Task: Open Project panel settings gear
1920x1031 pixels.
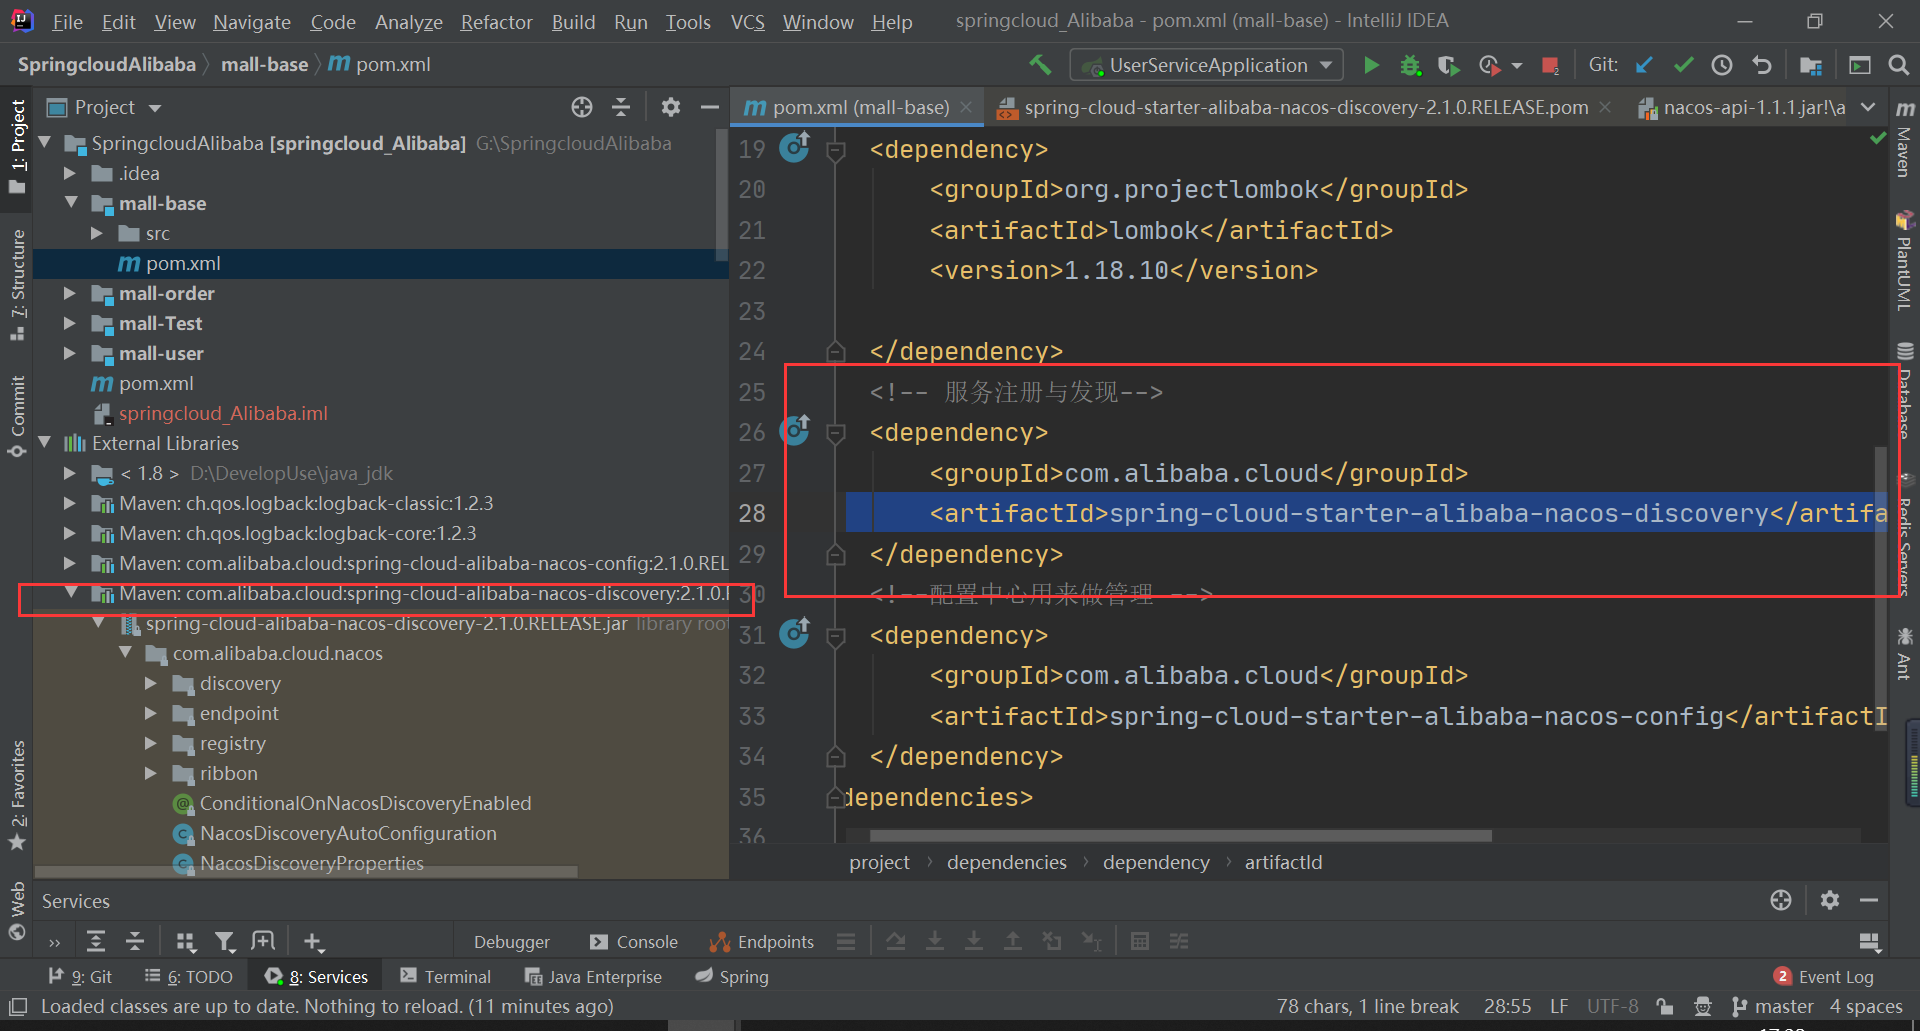Action: [671, 107]
